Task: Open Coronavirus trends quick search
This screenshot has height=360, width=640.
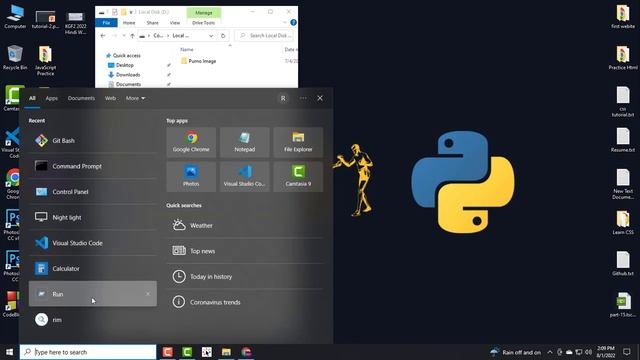Action: point(244,302)
